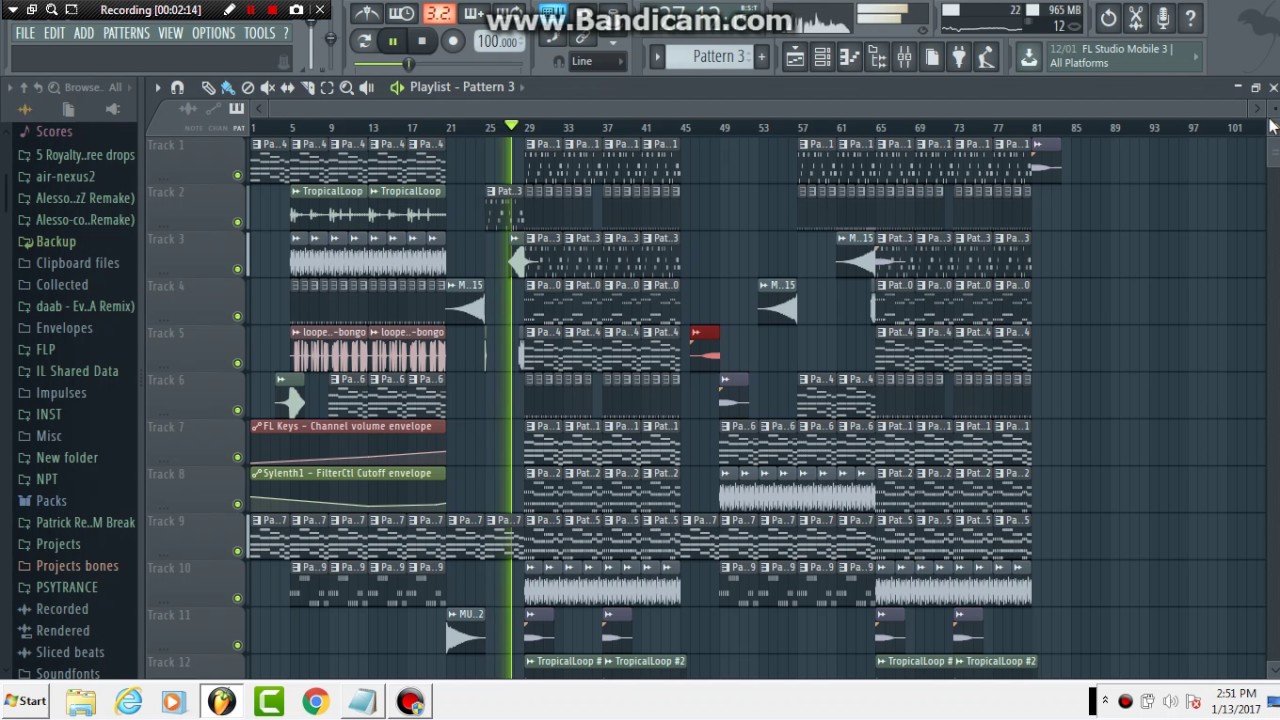
Task: Click the tempo field showing 100.000
Action: click(x=497, y=42)
